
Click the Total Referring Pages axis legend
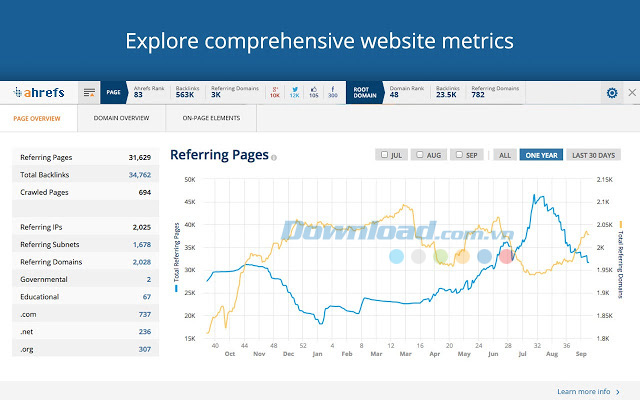coord(176,257)
